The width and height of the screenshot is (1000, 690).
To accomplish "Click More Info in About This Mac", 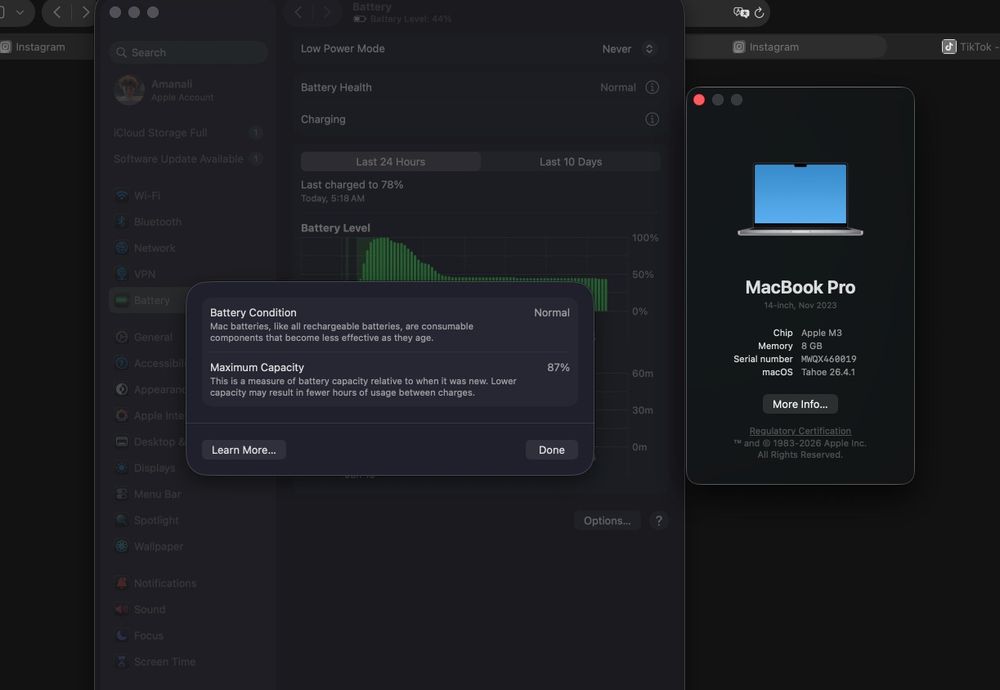I will coord(800,404).
